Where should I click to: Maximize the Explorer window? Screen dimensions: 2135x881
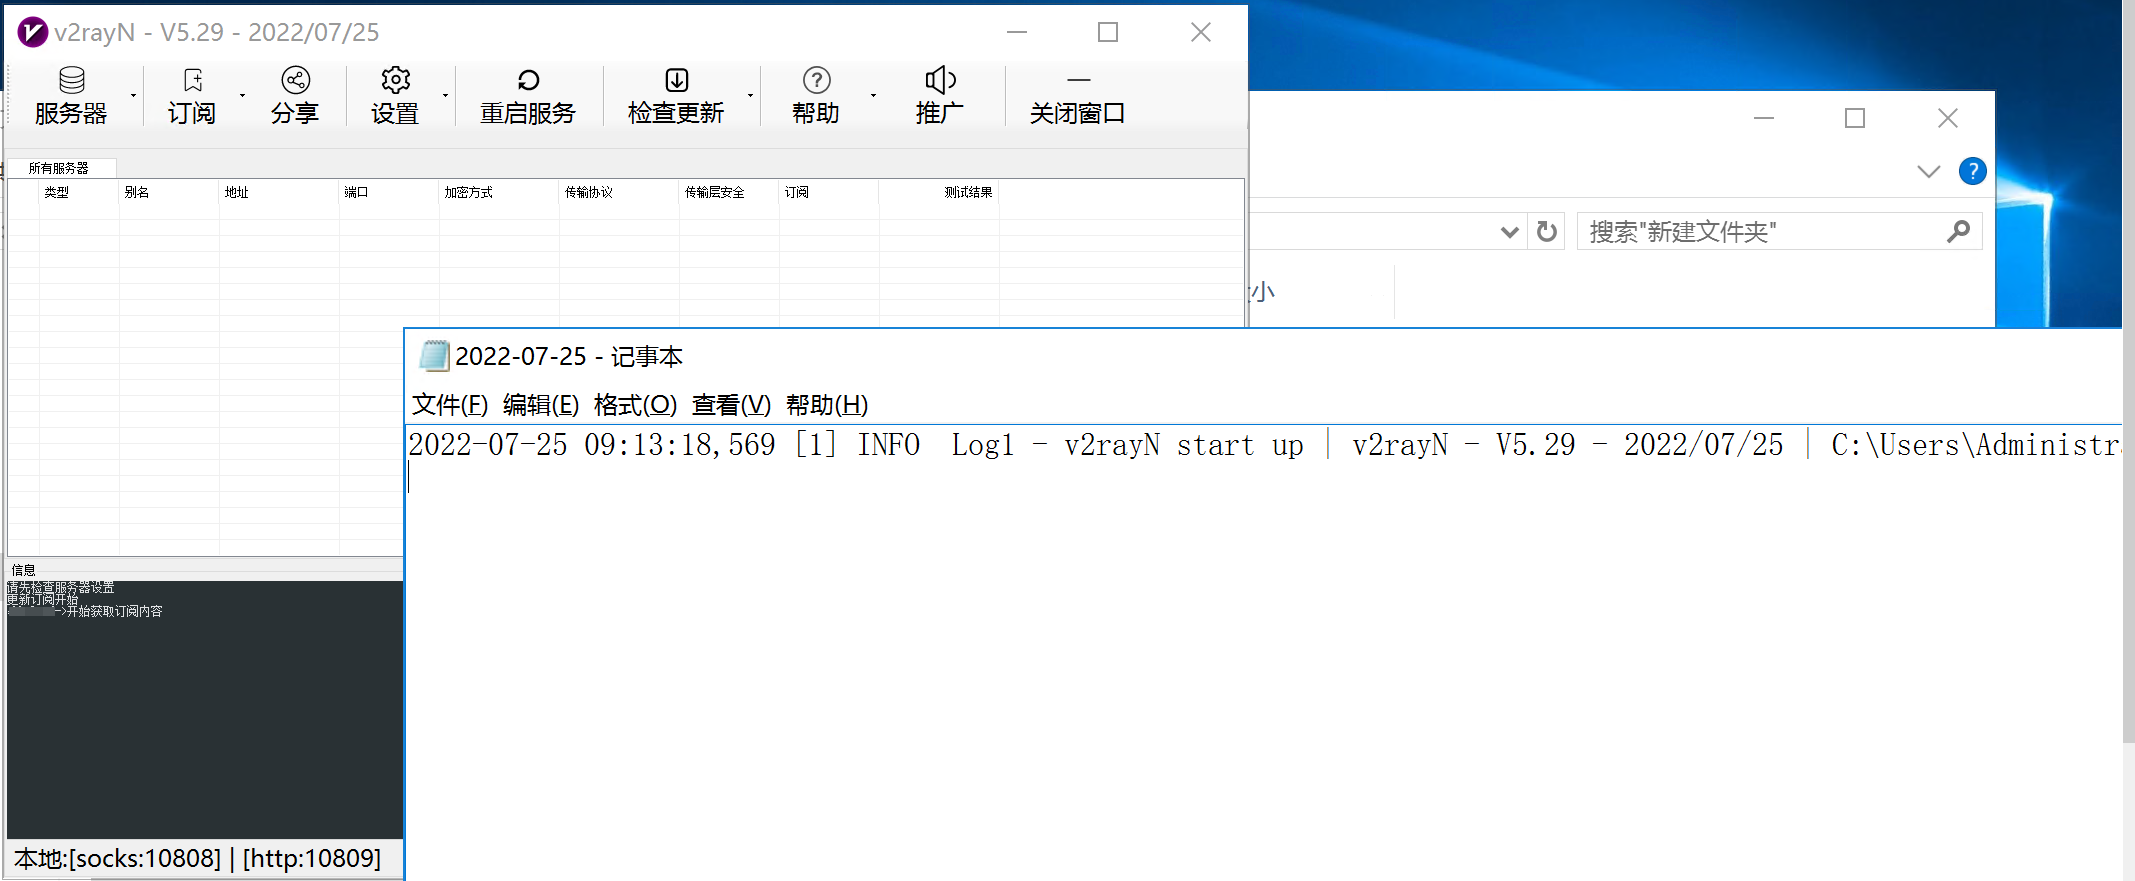click(1855, 118)
